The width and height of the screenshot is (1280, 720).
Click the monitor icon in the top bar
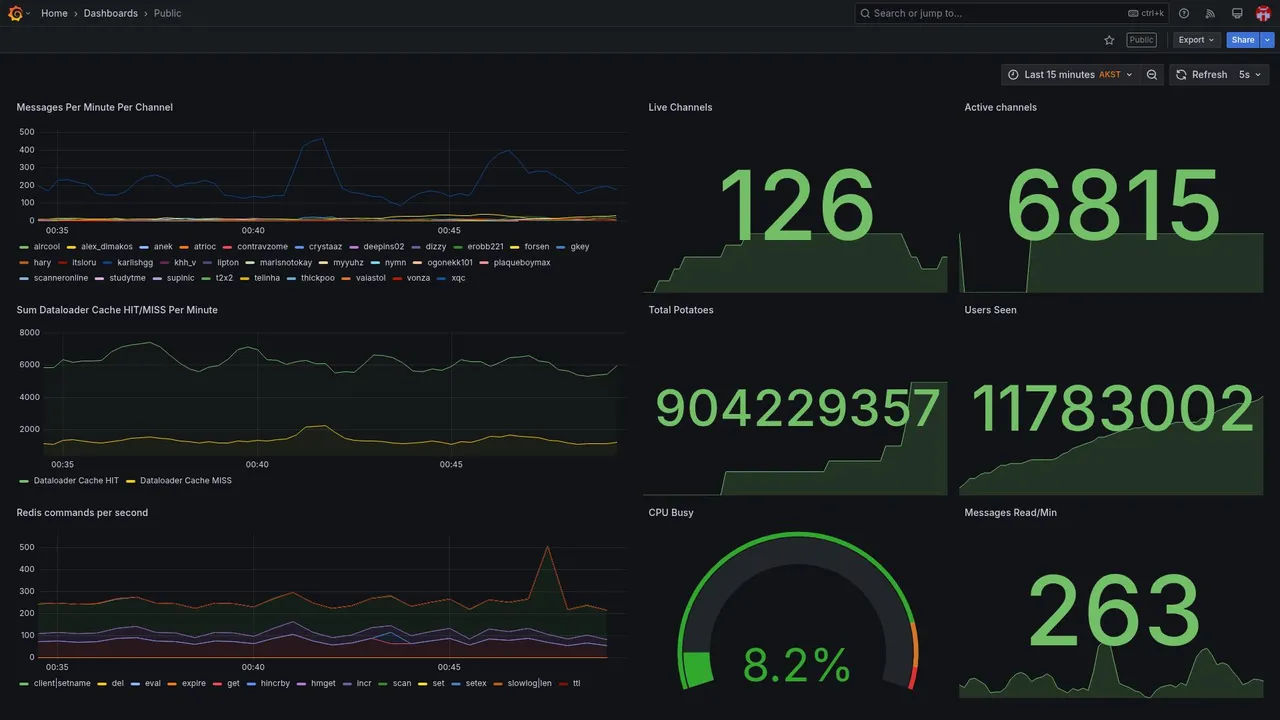[x=1237, y=13]
